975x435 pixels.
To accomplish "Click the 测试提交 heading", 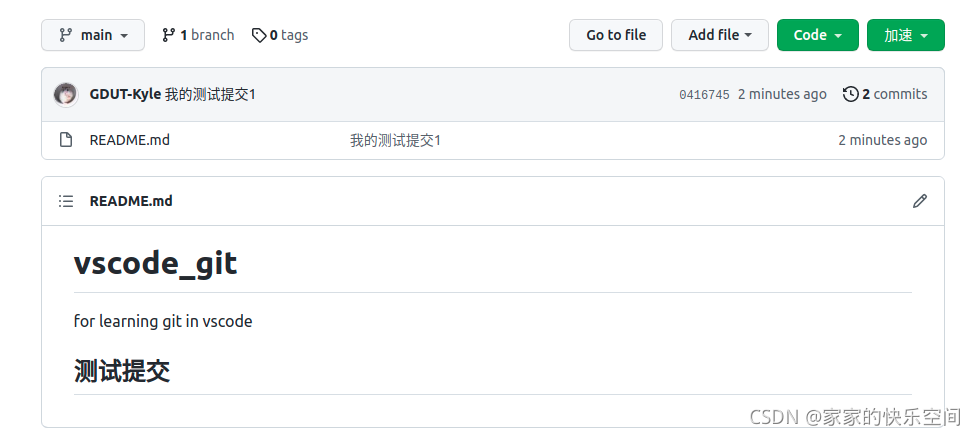I will click(122, 372).
